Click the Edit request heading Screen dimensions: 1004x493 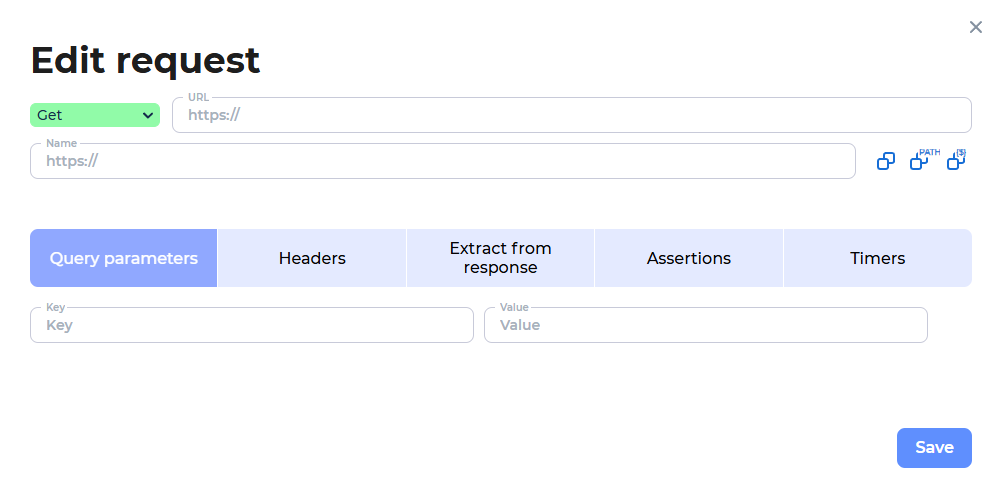(146, 61)
